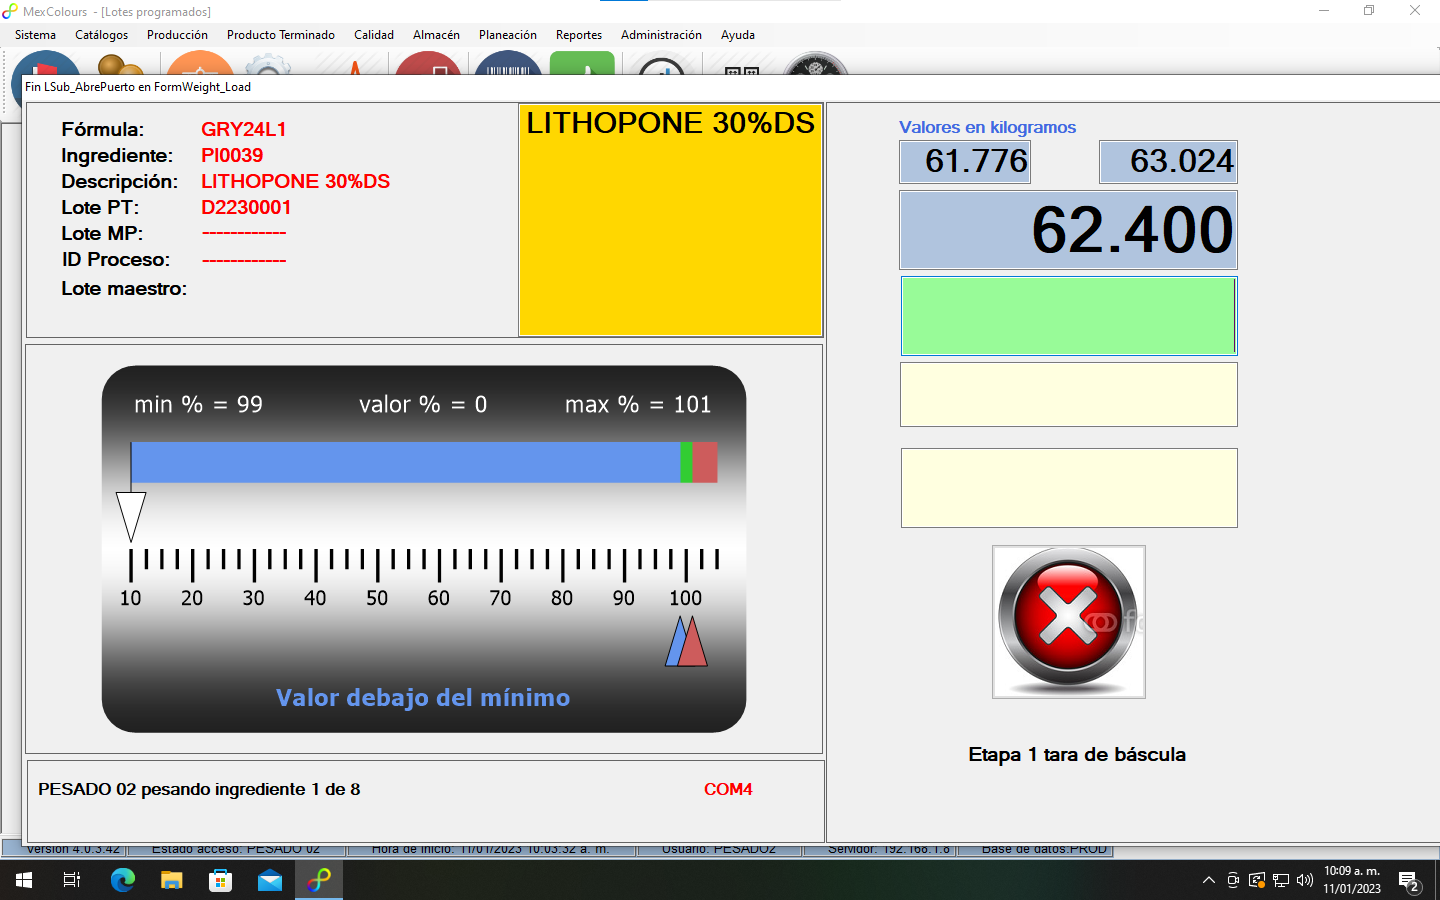Click the red X cancel button
This screenshot has width=1440, height=900.
pyautogui.click(x=1068, y=621)
